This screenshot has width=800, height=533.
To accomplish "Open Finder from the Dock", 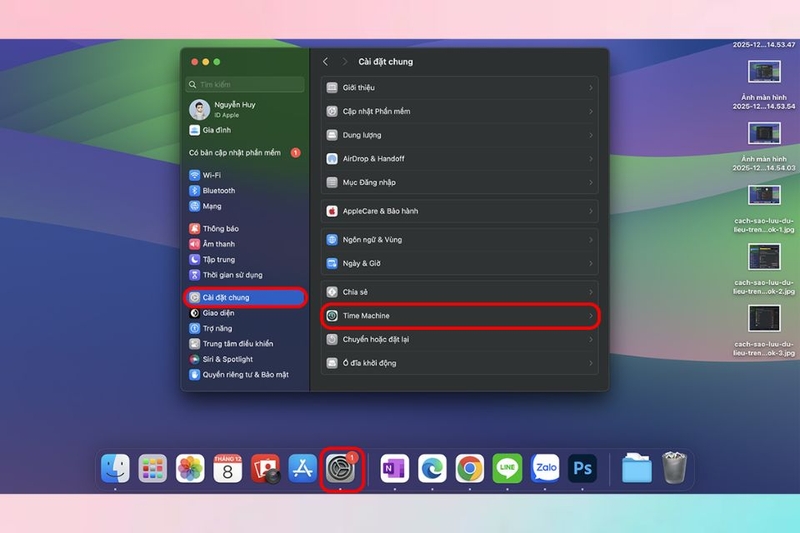I will (x=115, y=468).
